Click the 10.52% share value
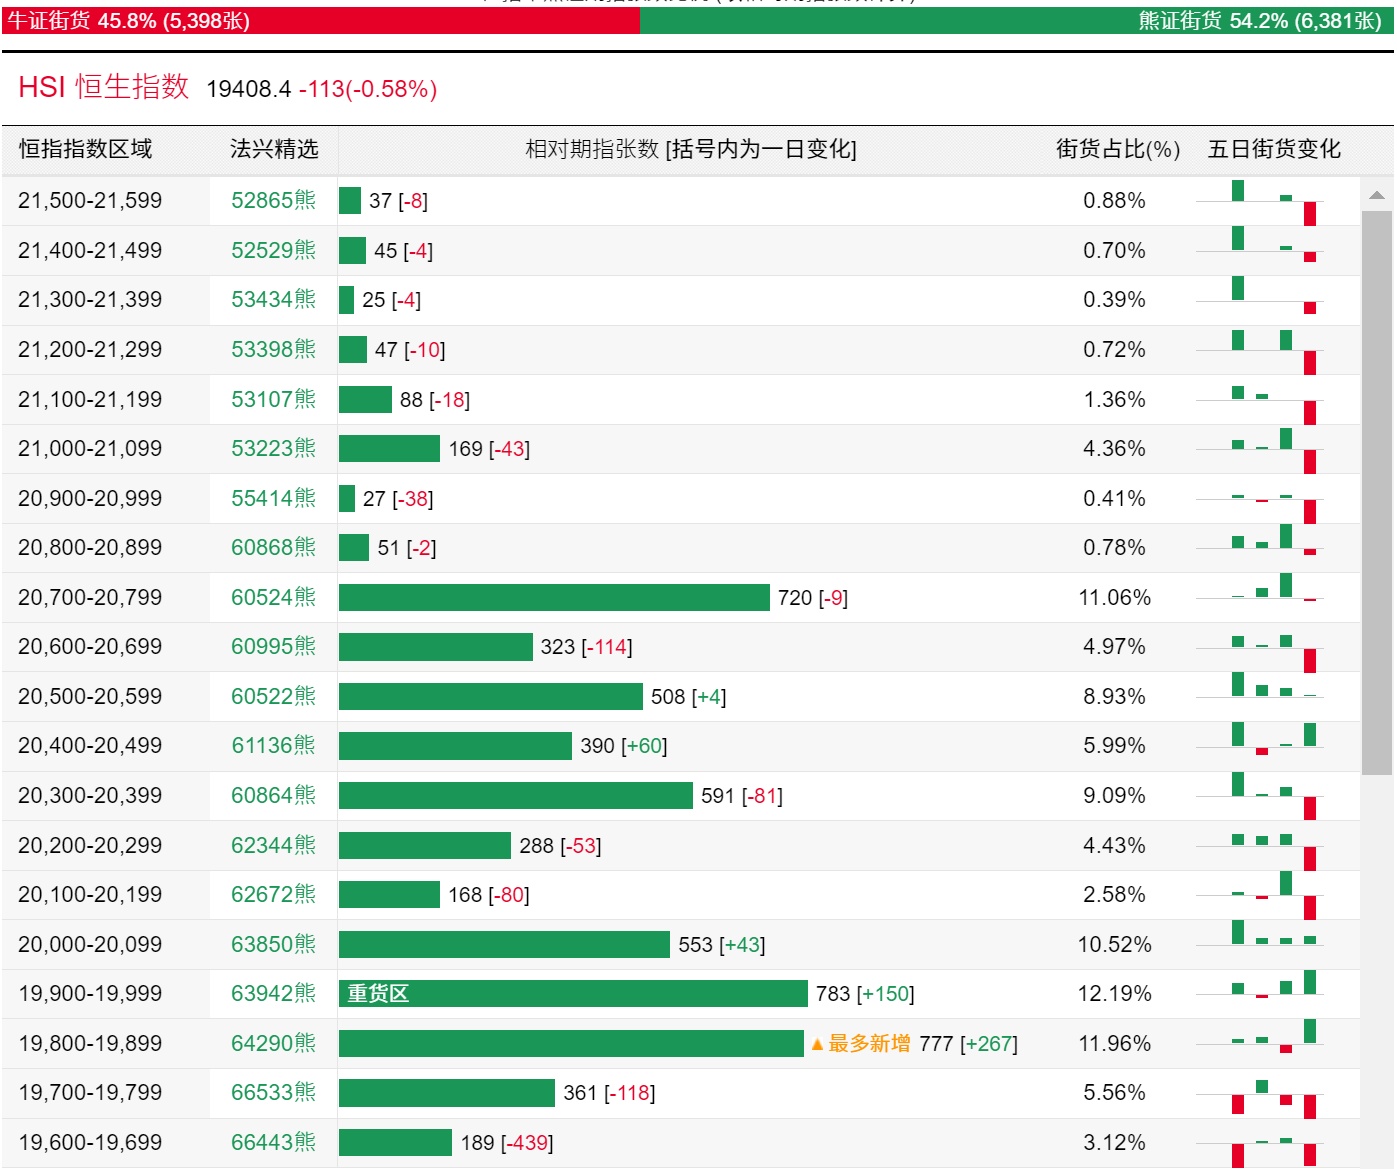The height and width of the screenshot is (1169, 1397). 1115,945
